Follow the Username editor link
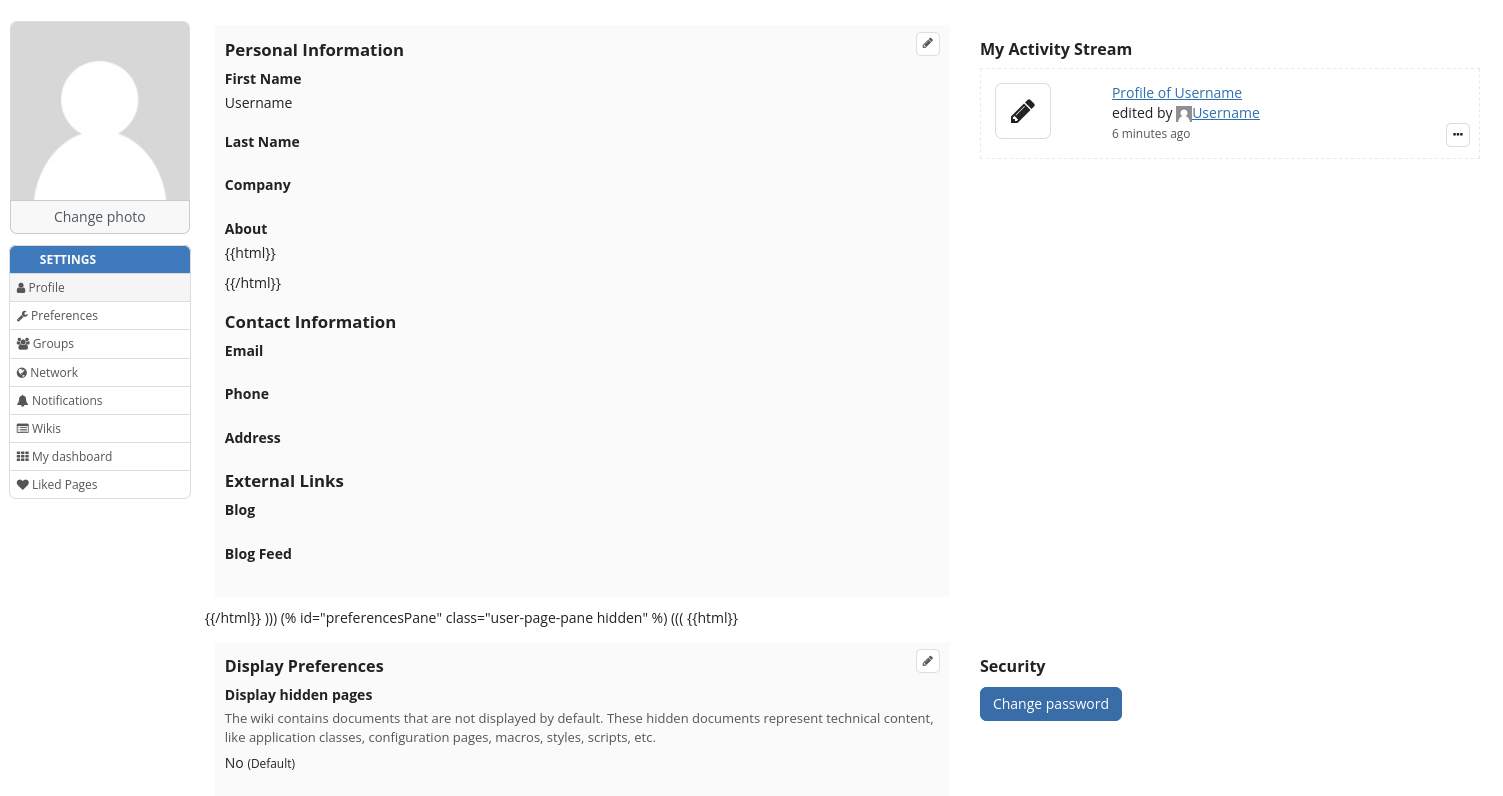The width and height of the screenshot is (1503, 796). tap(1225, 113)
